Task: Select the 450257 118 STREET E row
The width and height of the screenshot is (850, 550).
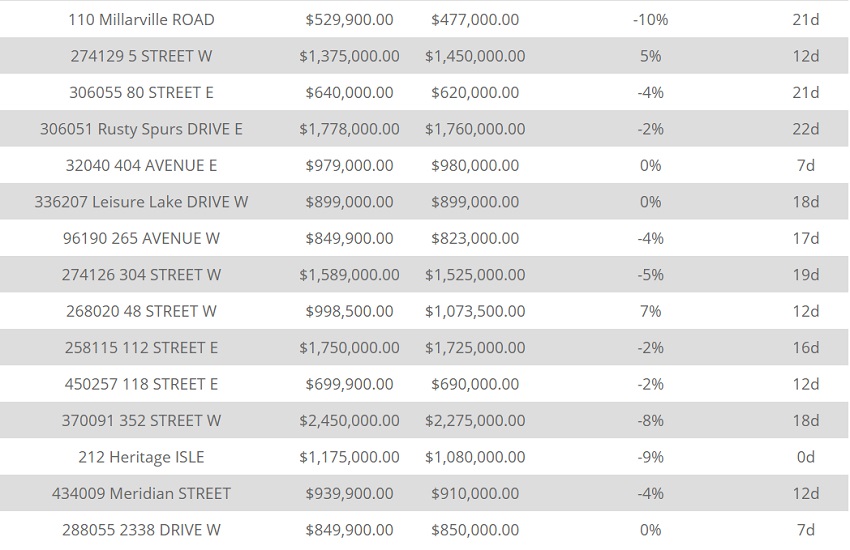Action: [141, 384]
